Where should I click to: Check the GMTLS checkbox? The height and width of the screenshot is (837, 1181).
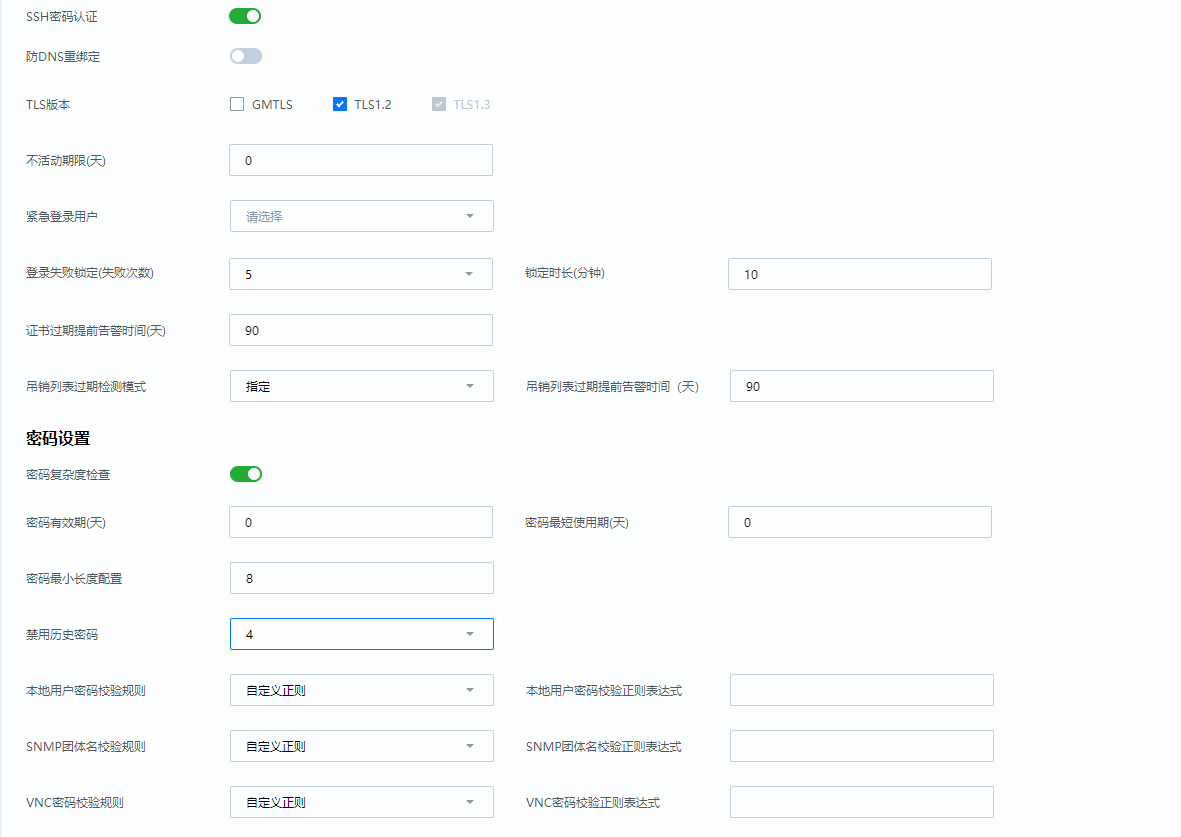coord(237,104)
